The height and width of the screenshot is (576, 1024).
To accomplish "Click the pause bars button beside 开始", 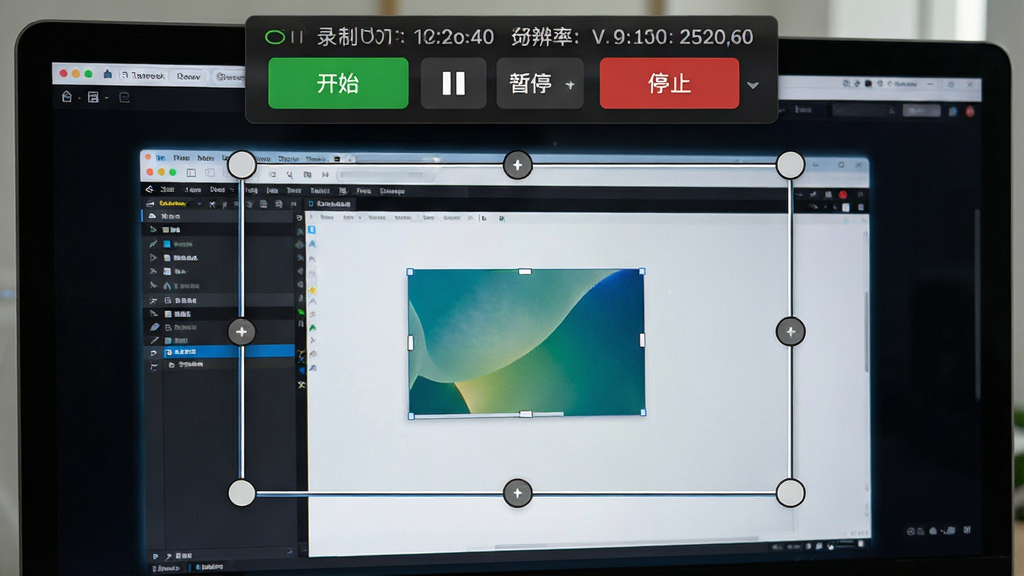I will point(453,83).
